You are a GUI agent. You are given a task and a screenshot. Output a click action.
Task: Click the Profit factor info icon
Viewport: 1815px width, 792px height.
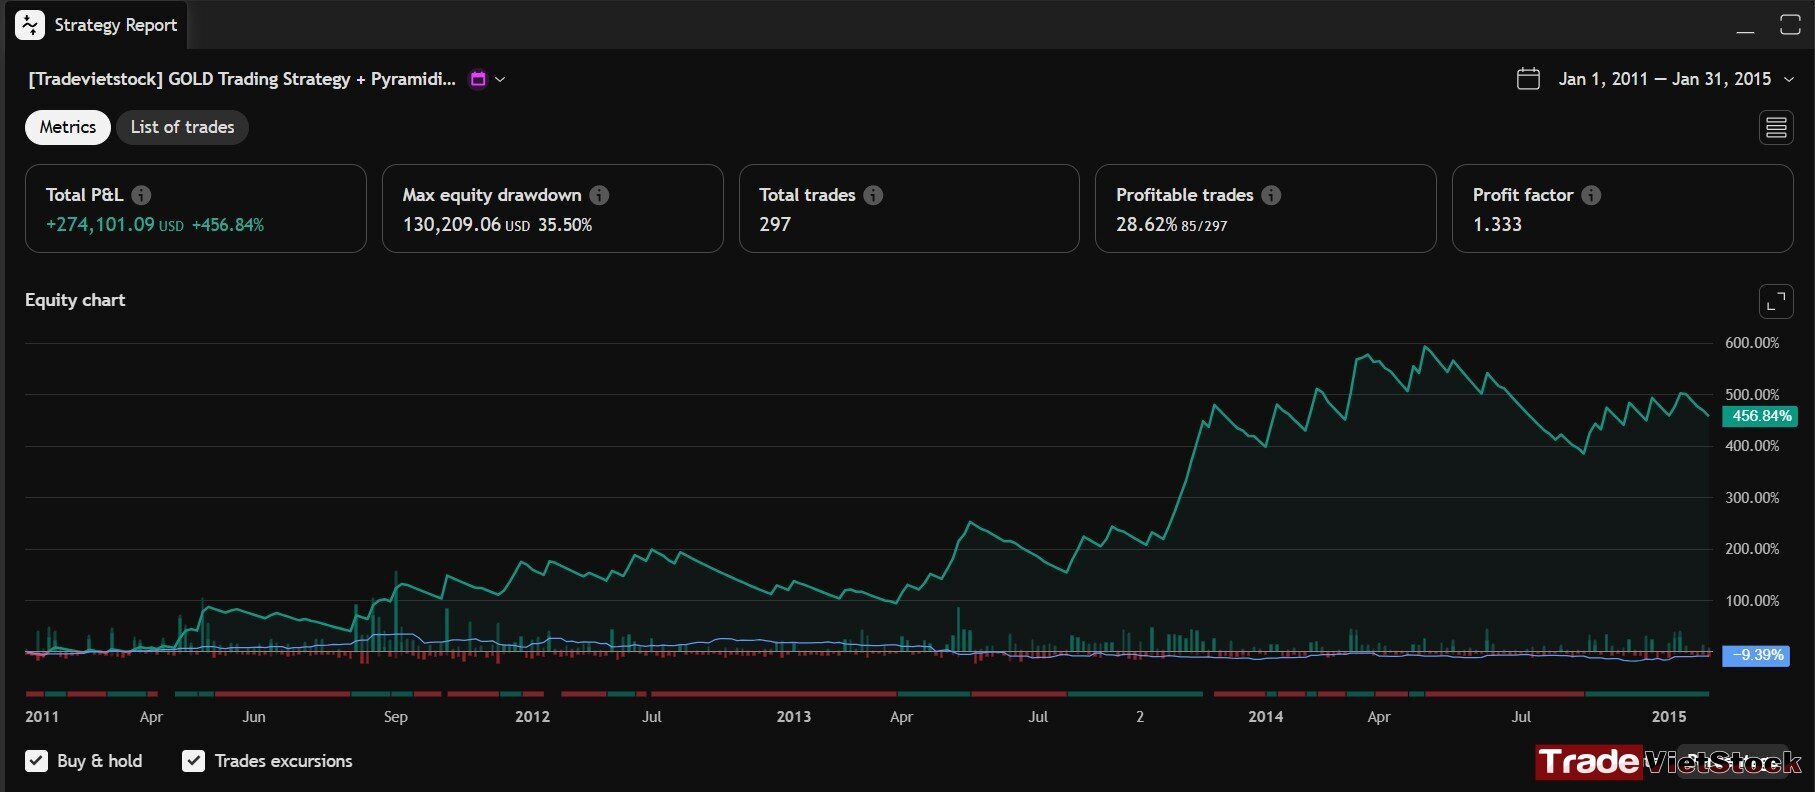coord(1591,195)
